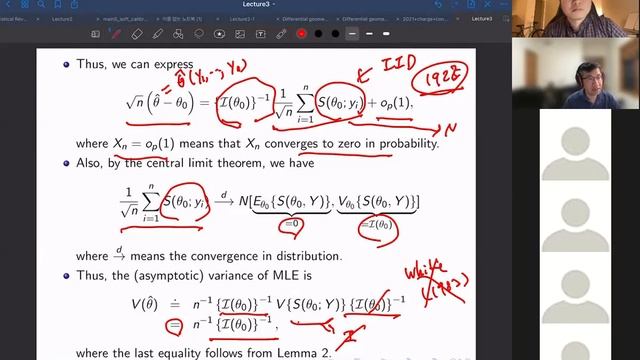The width and height of the screenshot is (640, 360).
Task: Select the Eraser tool
Action: [137, 34]
